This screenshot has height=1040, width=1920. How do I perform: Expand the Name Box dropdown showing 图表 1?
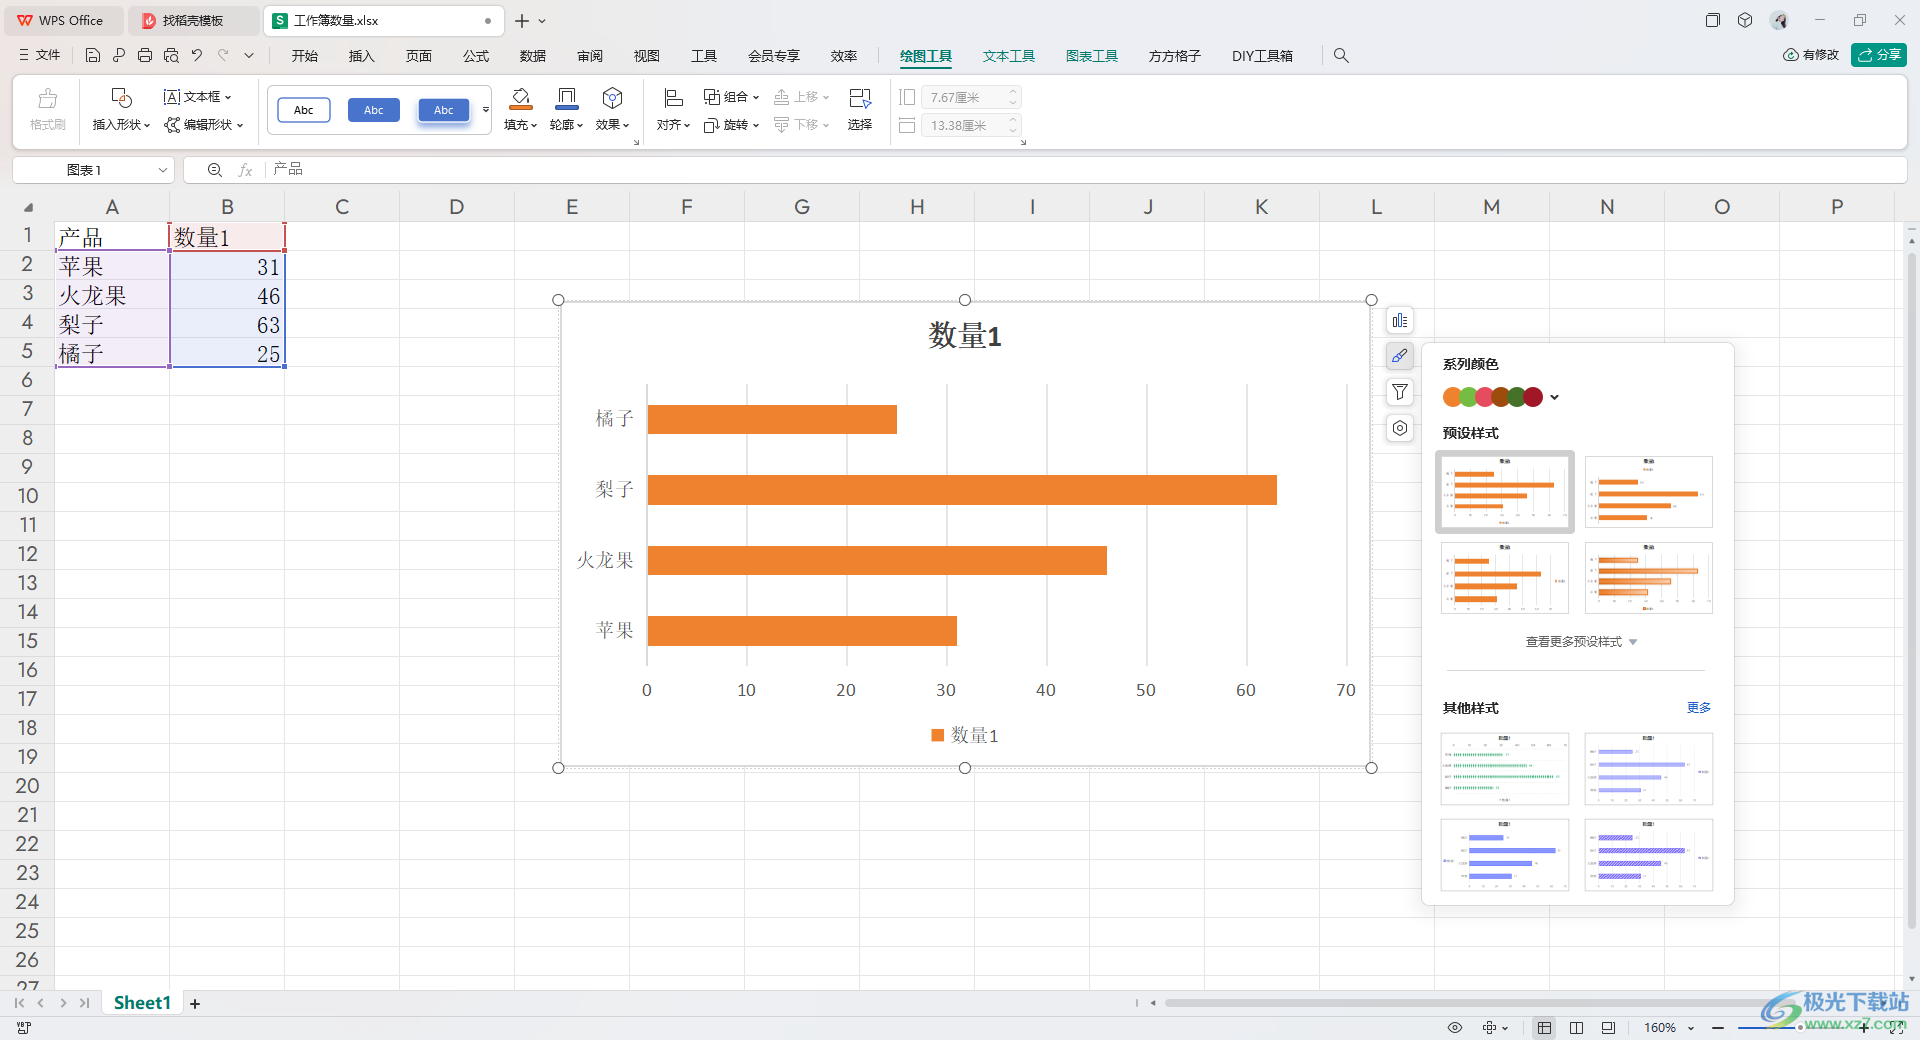click(162, 170)
